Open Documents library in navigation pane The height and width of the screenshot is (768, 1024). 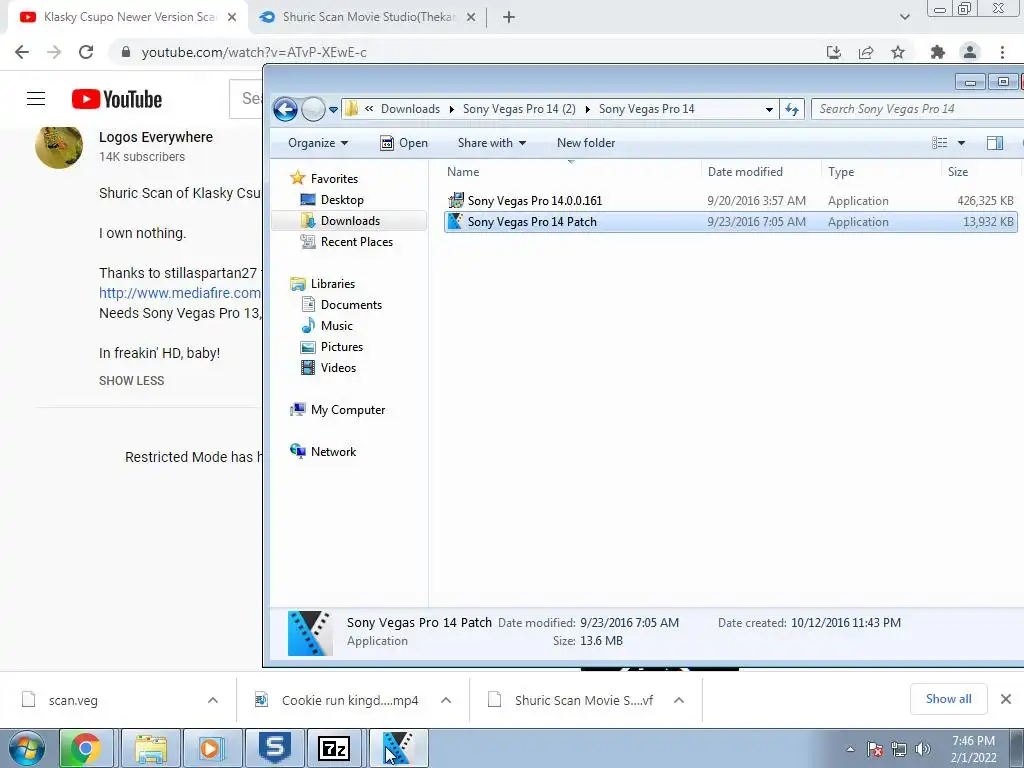(351, 304)
